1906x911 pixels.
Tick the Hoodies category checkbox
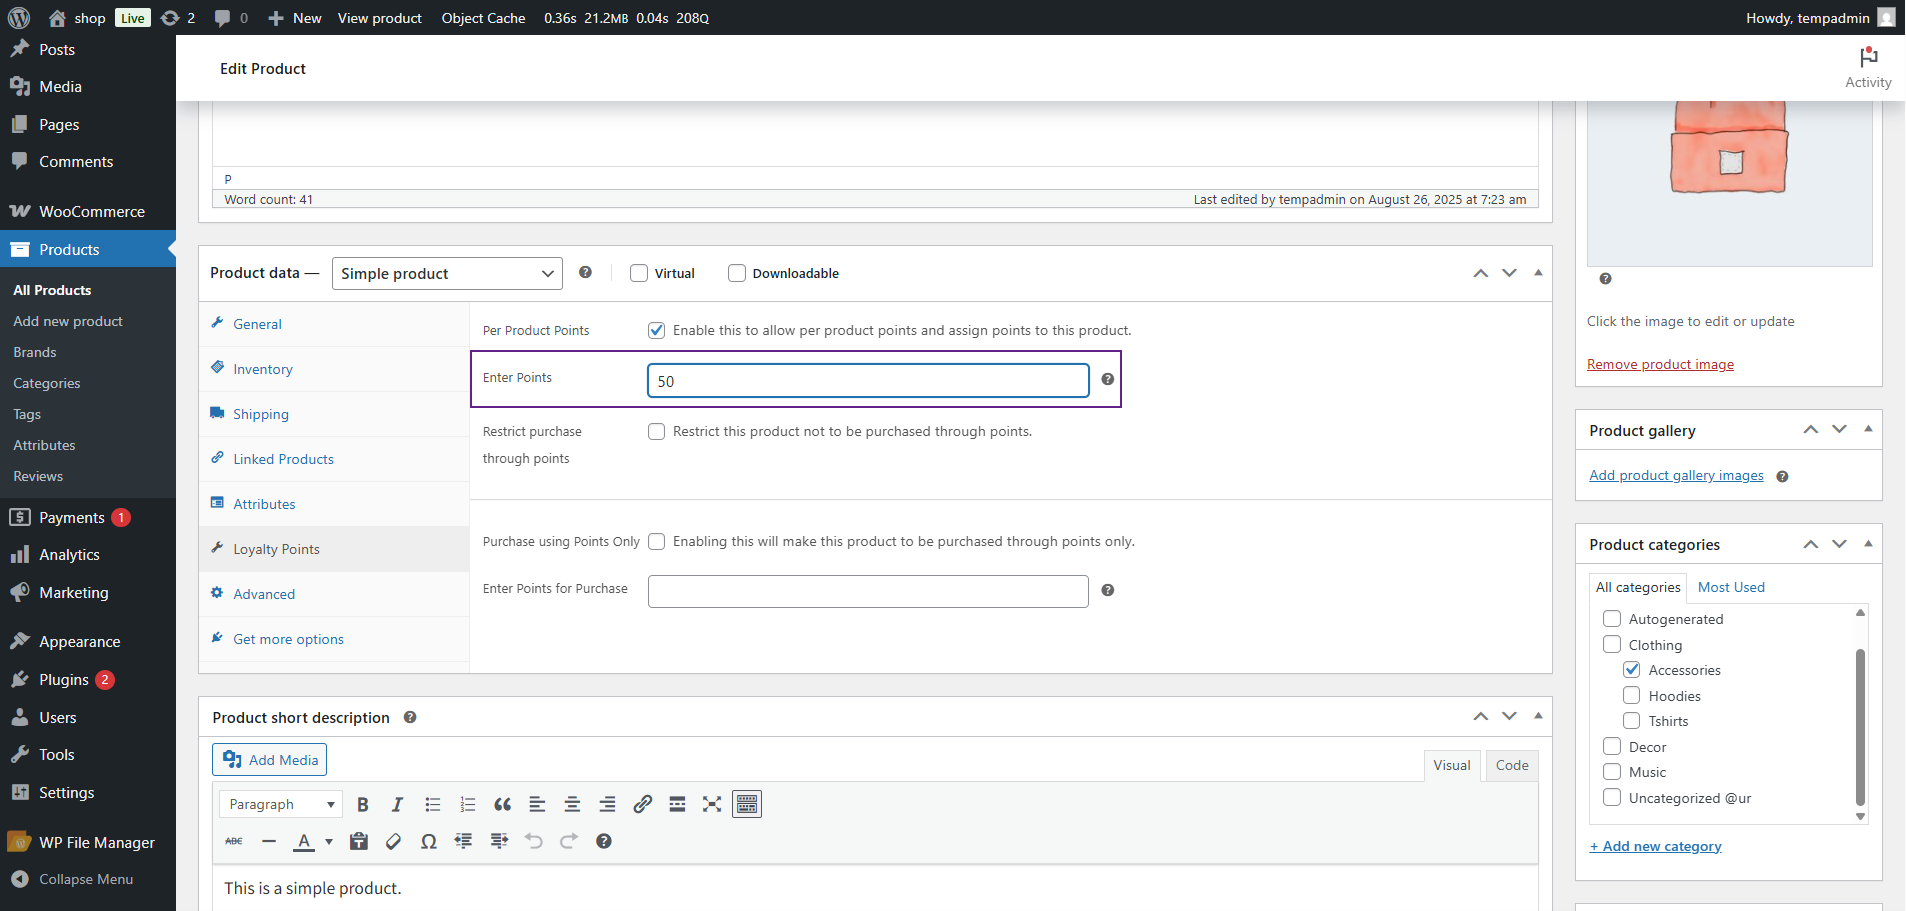[x=1631, y=696]
